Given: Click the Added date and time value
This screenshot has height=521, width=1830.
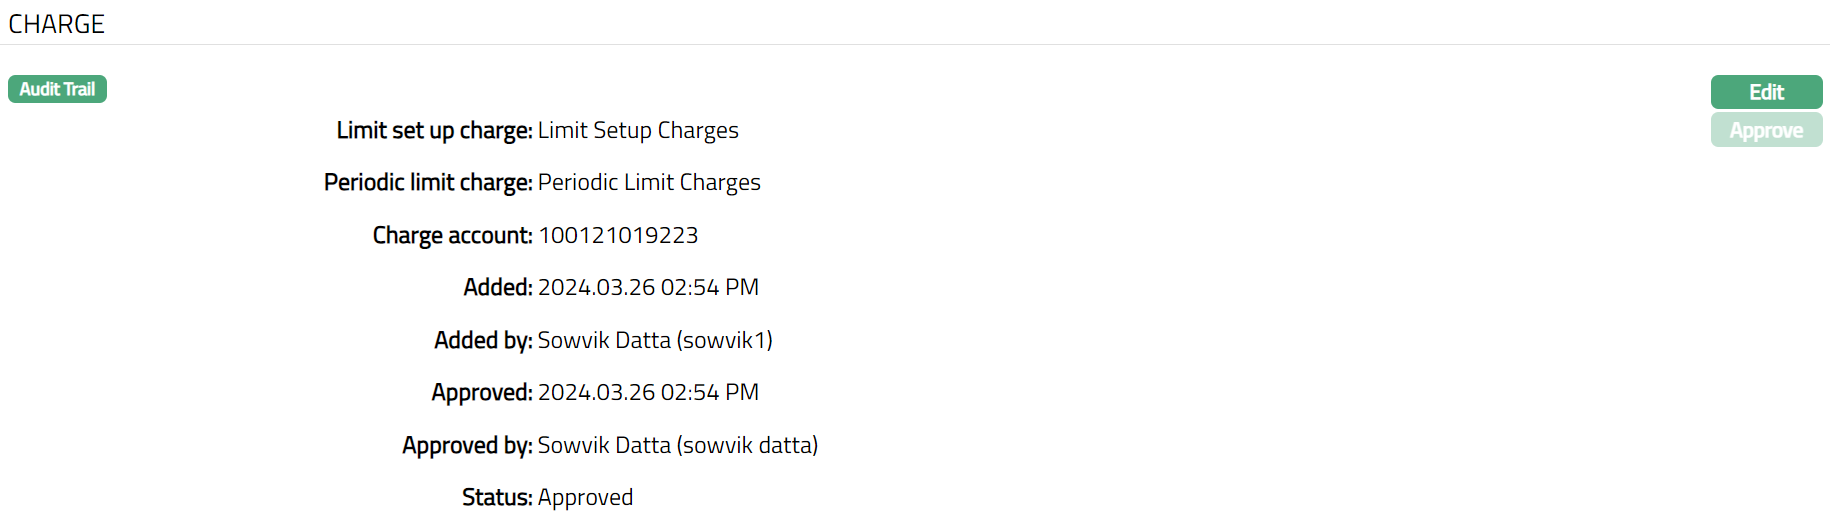Looking at the screenshot, I should tap(648, 287).
